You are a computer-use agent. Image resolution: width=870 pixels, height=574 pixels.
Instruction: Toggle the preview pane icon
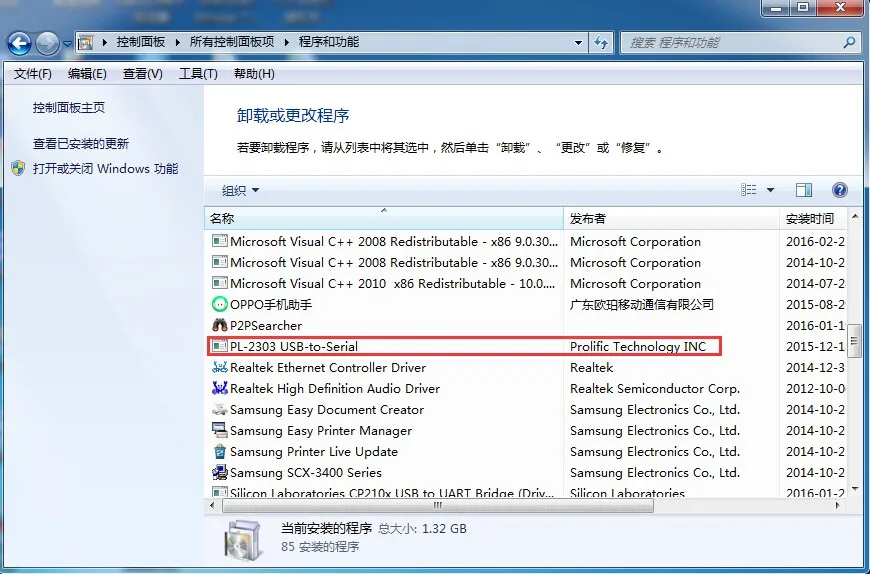[803, 190]
